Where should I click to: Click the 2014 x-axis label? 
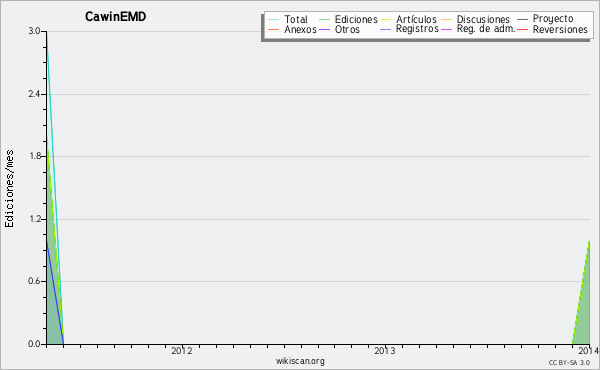[589, 350]
